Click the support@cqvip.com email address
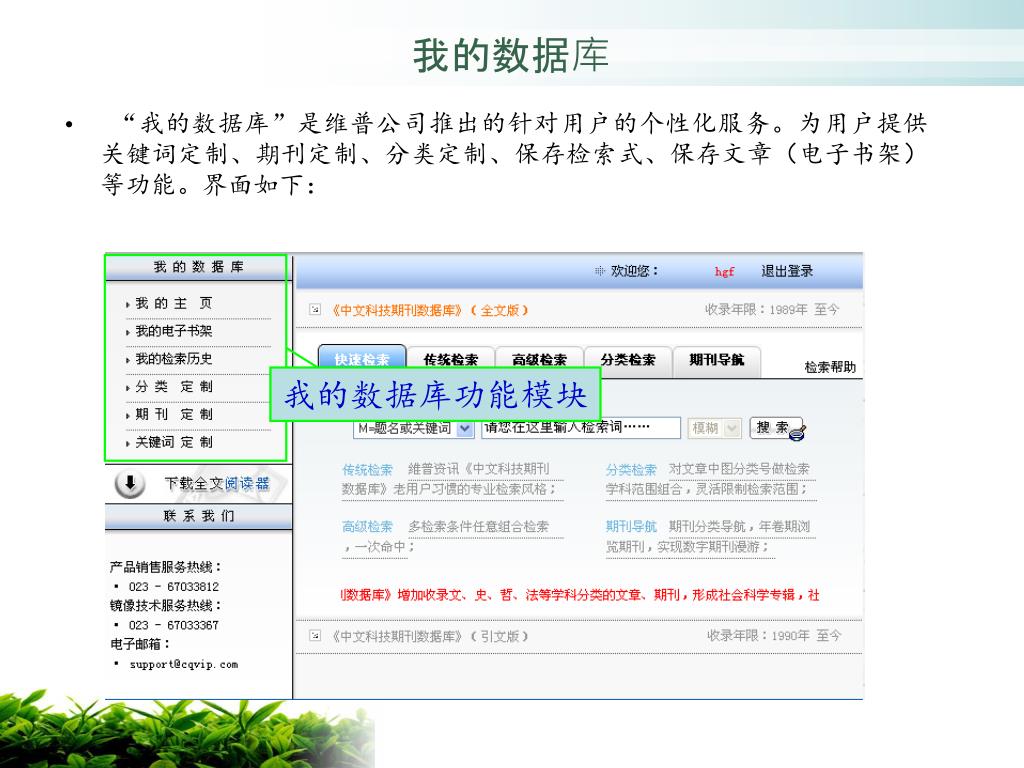1024x768 pixels. coord(184,664)
